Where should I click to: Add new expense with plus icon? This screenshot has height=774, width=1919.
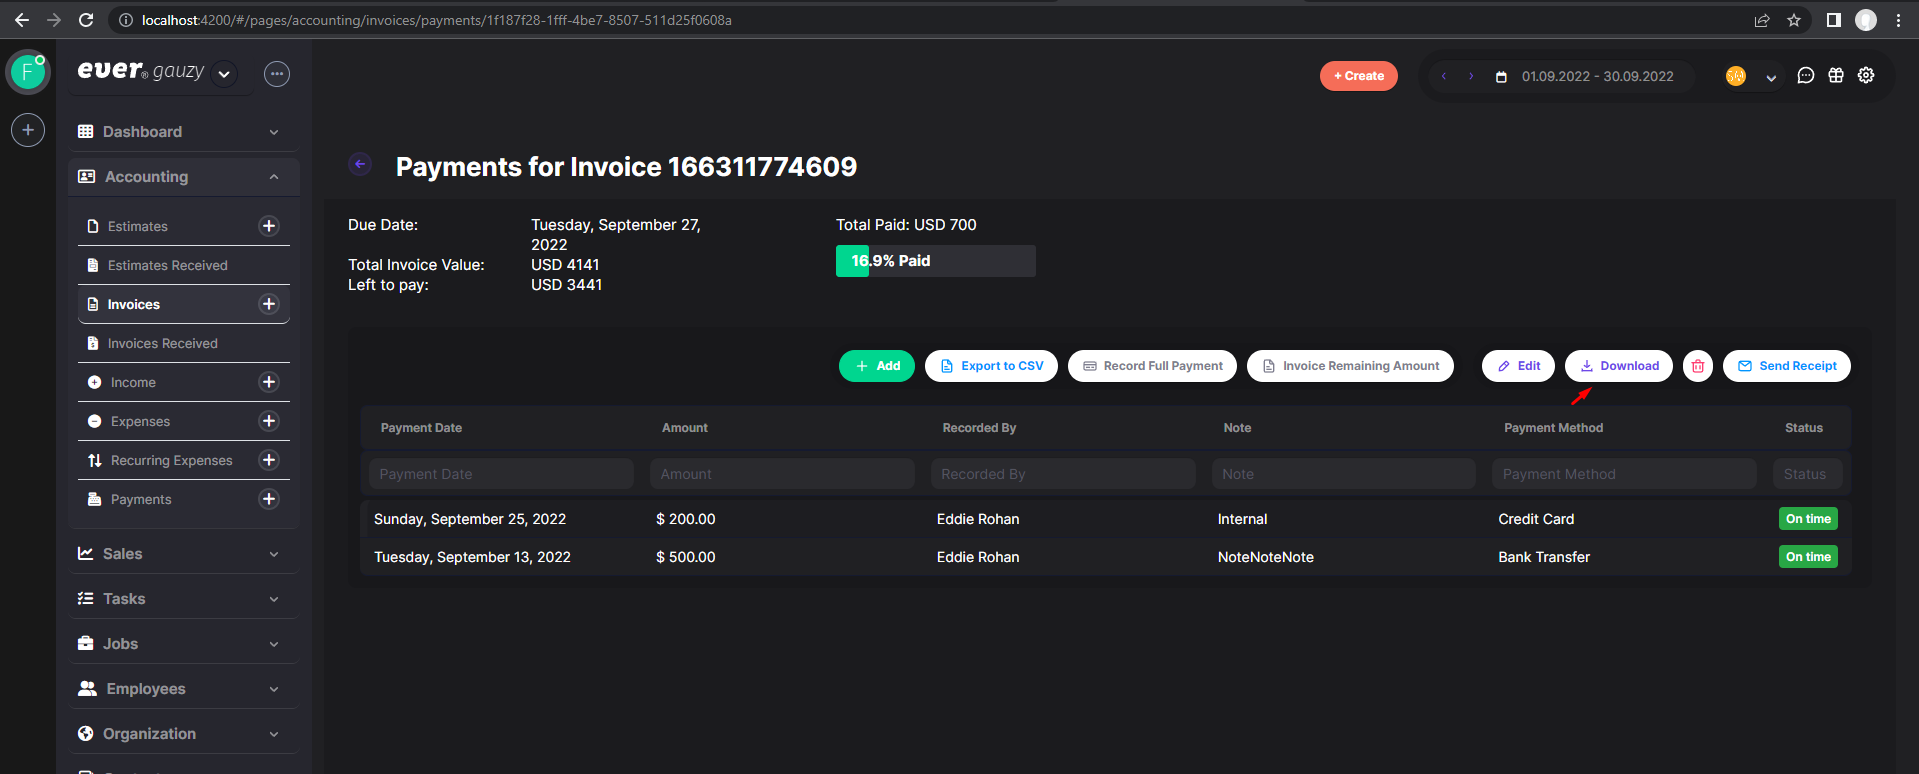(x=269, y=421)
